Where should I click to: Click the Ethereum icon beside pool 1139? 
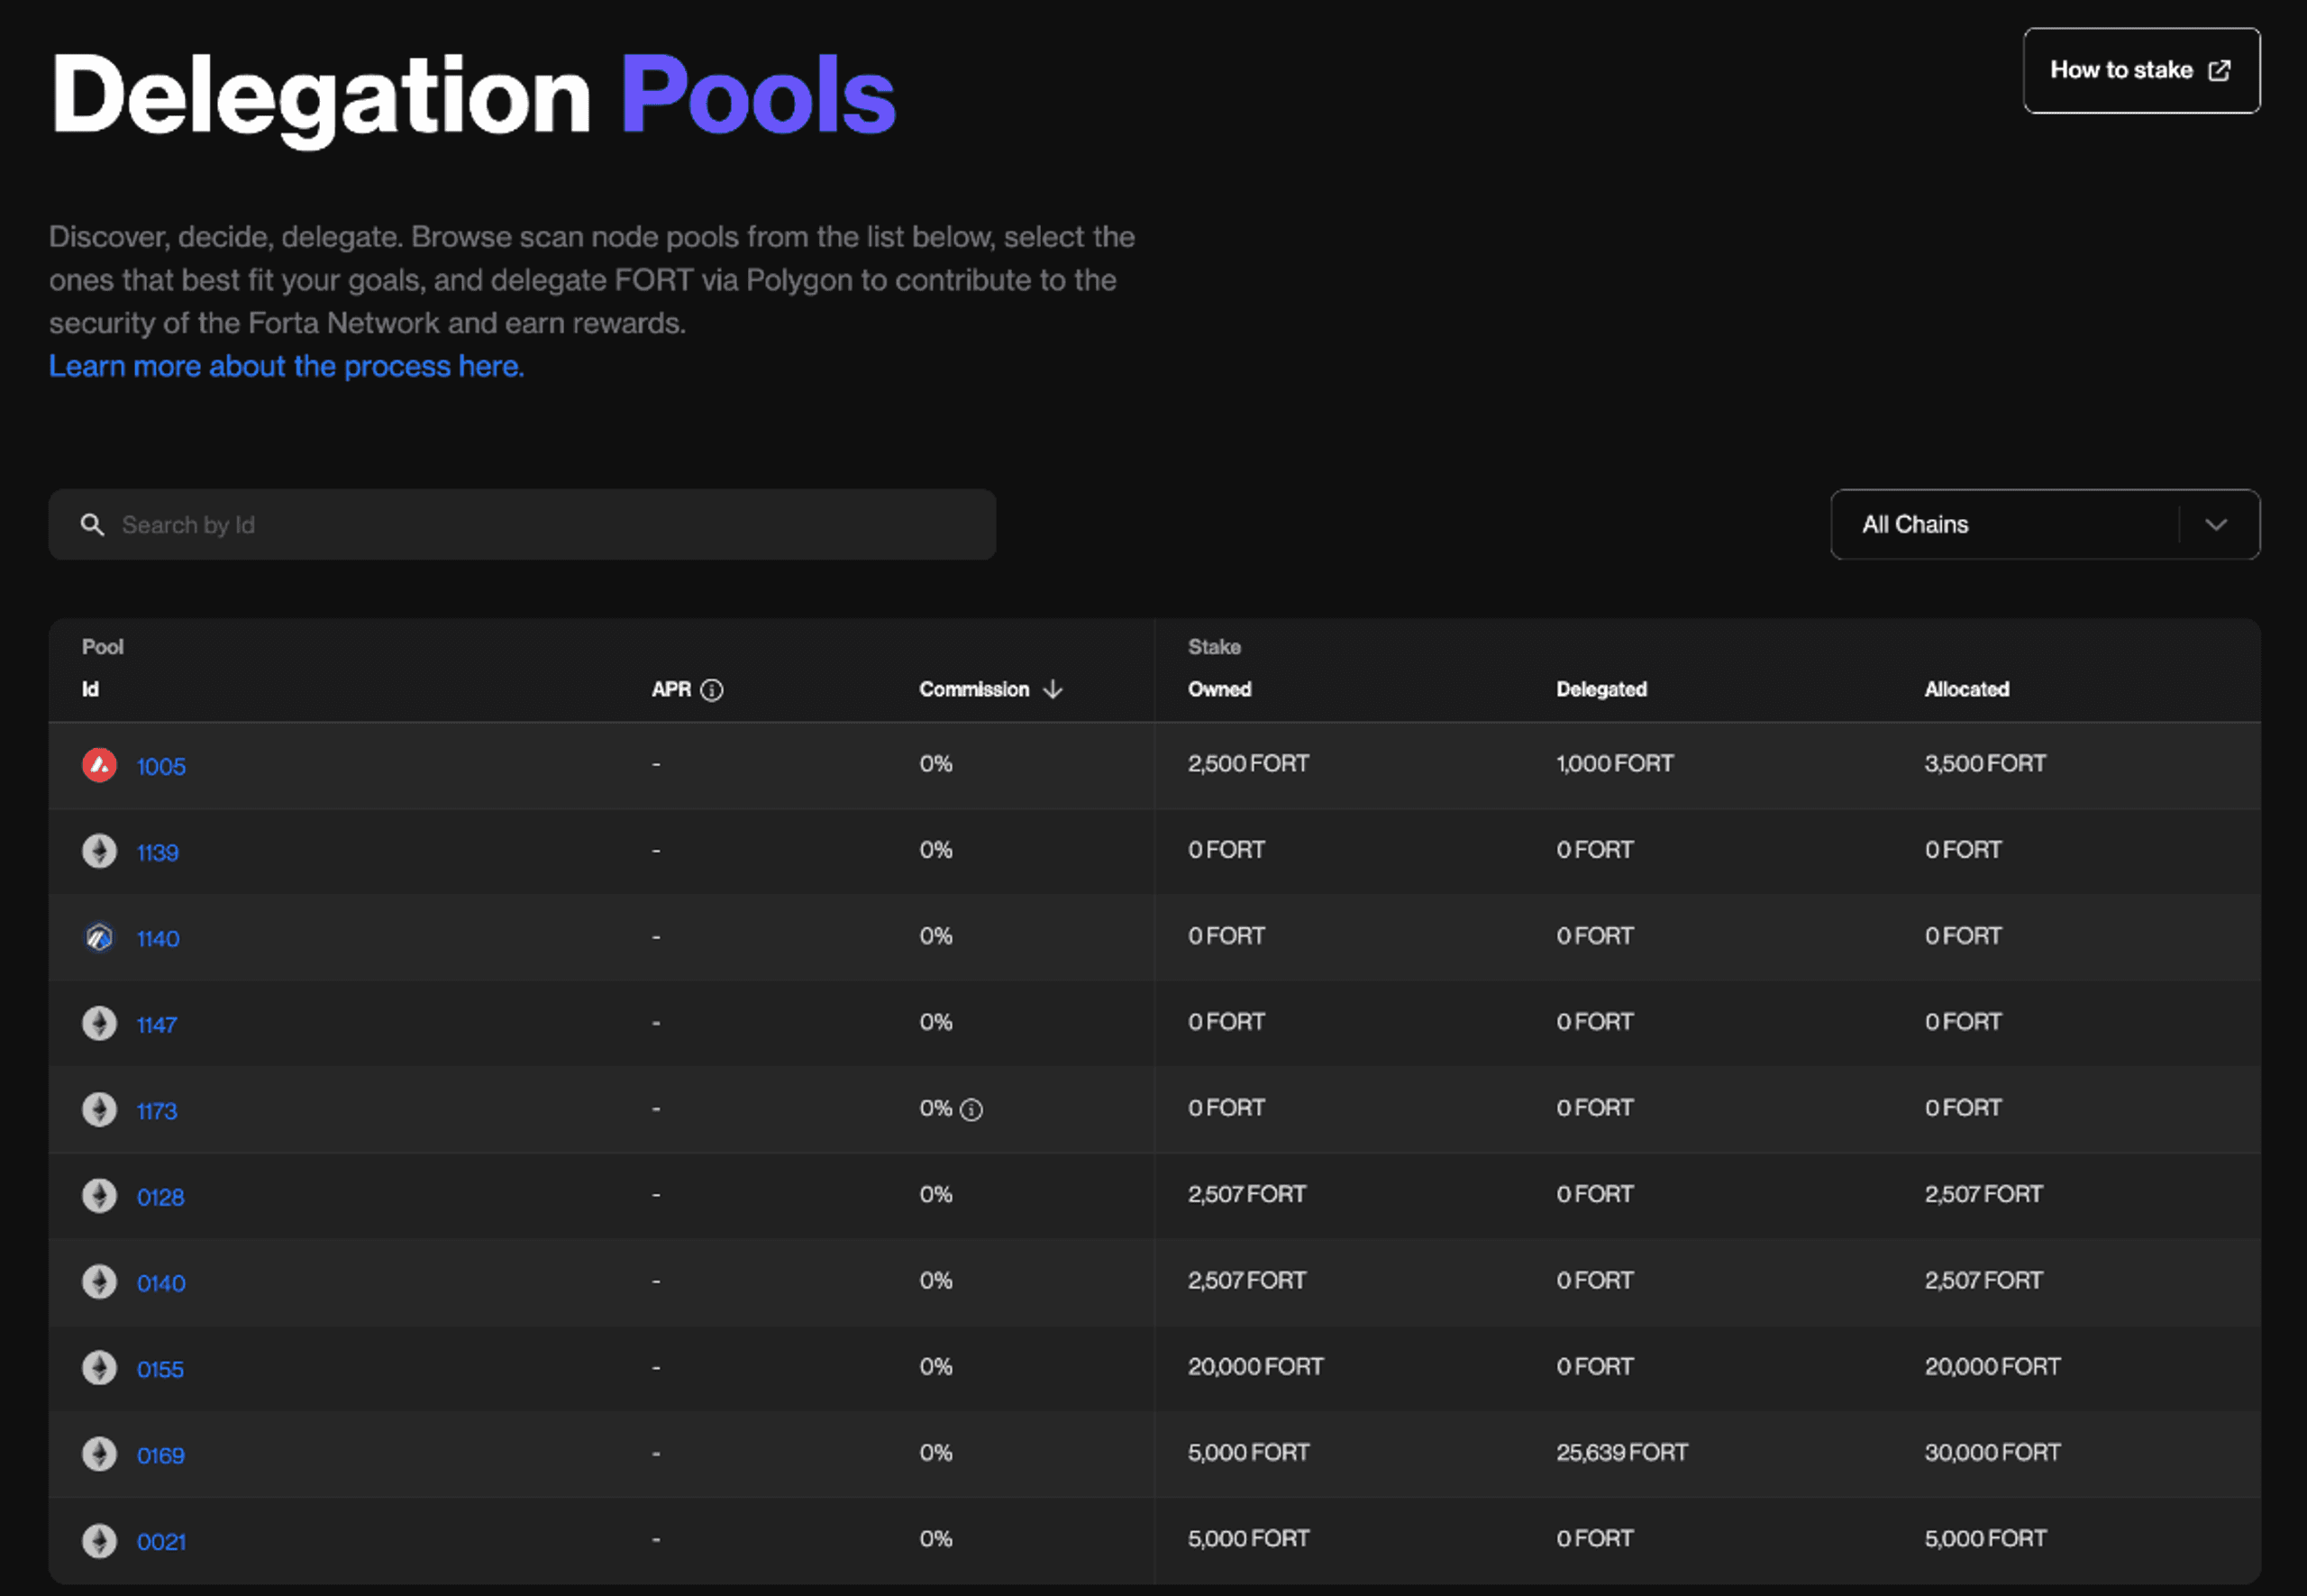click(99, 851)
